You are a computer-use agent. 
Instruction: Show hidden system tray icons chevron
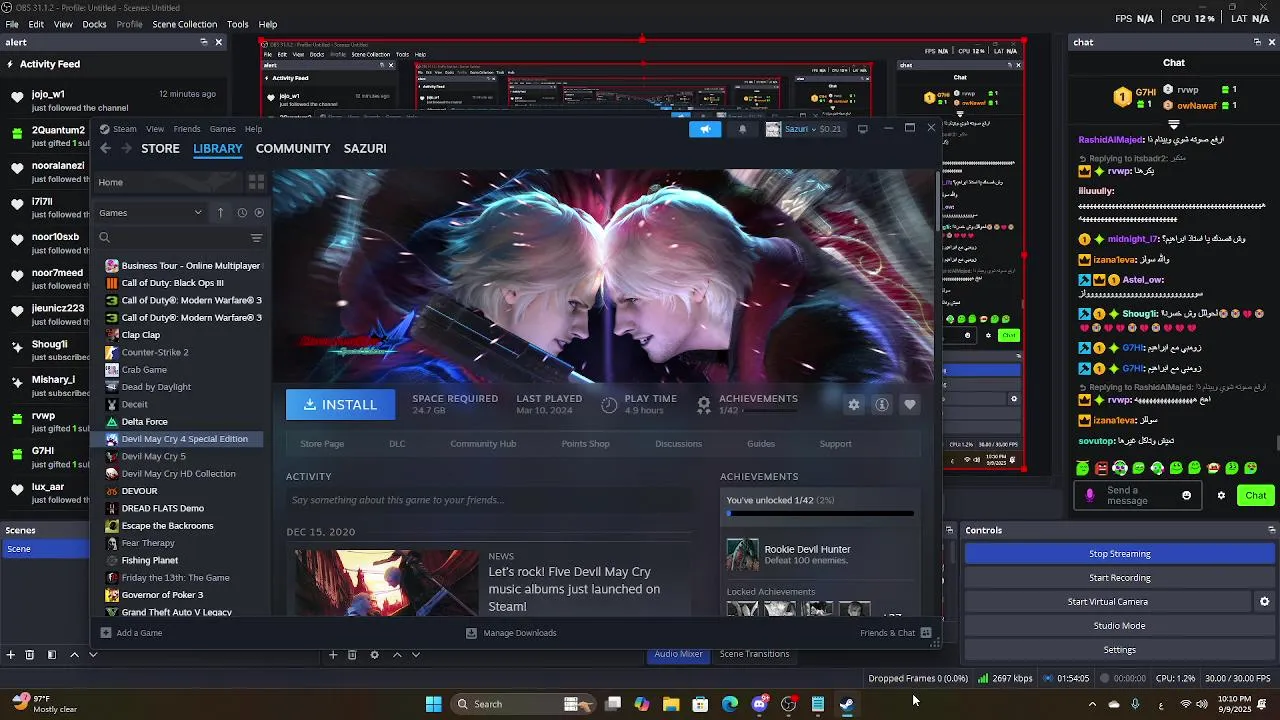point(1092,704)
